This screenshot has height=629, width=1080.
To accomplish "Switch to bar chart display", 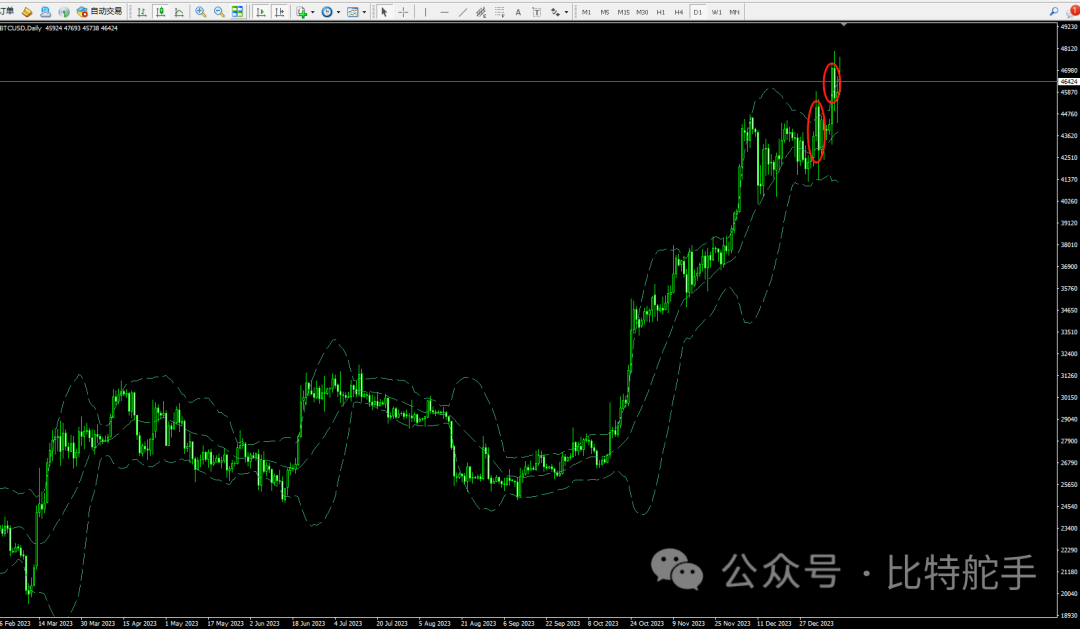I will pyautogui.click(x=142, y=12).
